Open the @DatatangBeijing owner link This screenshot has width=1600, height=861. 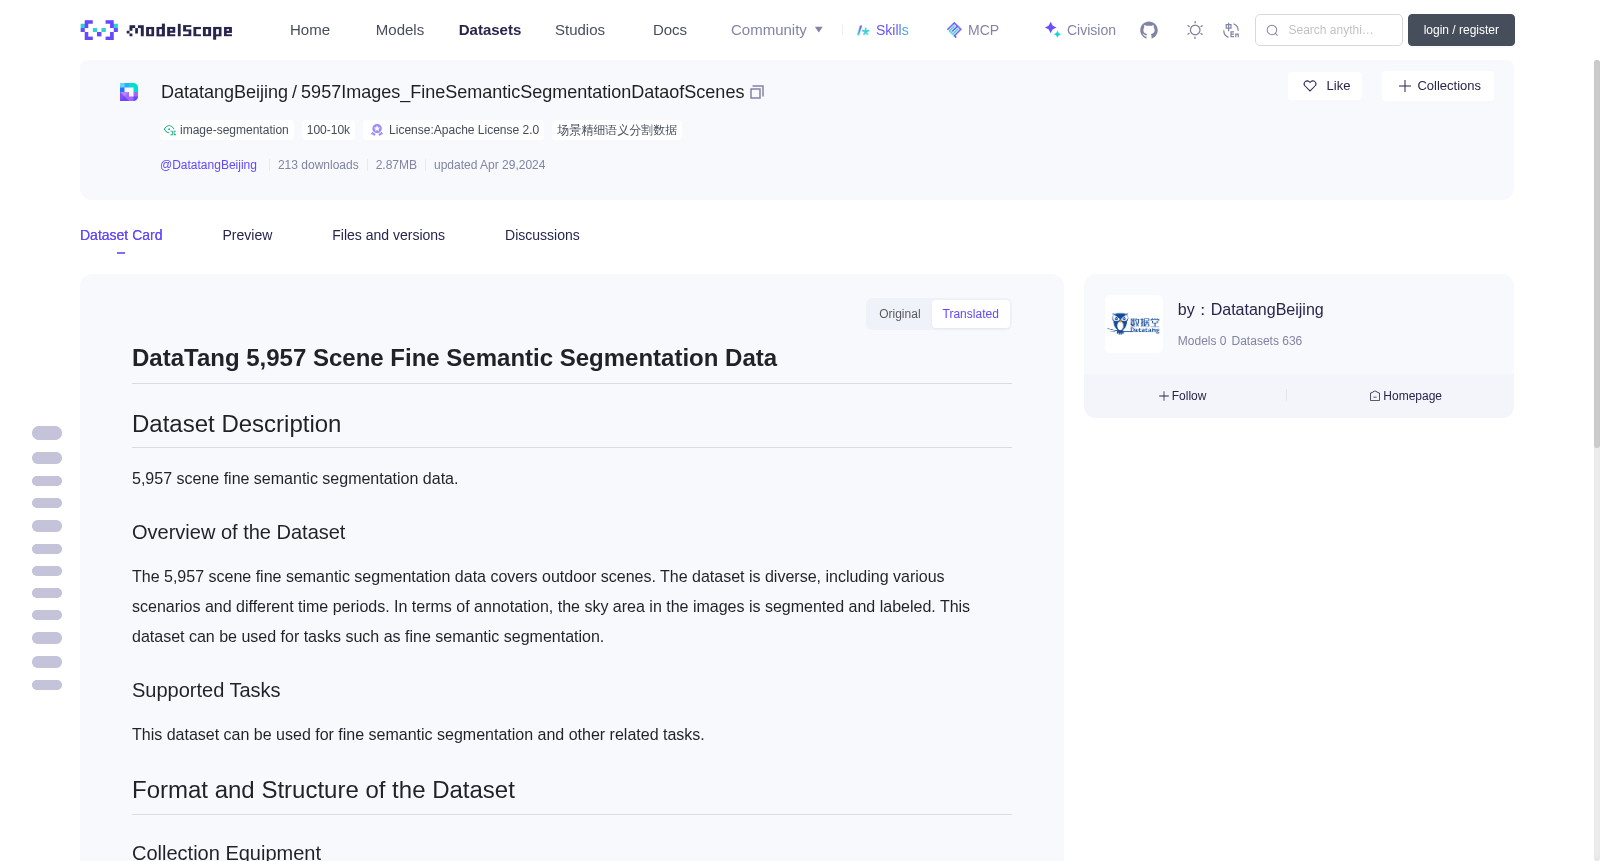point(208,165)
